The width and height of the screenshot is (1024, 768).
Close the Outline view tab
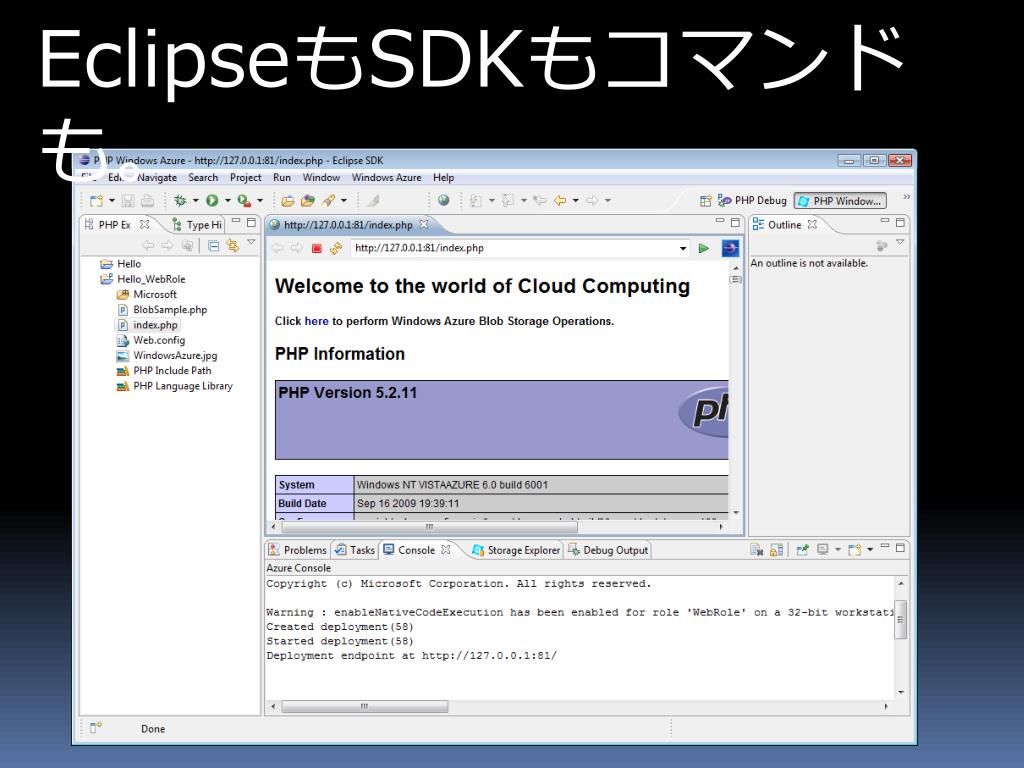pos(812,224)
